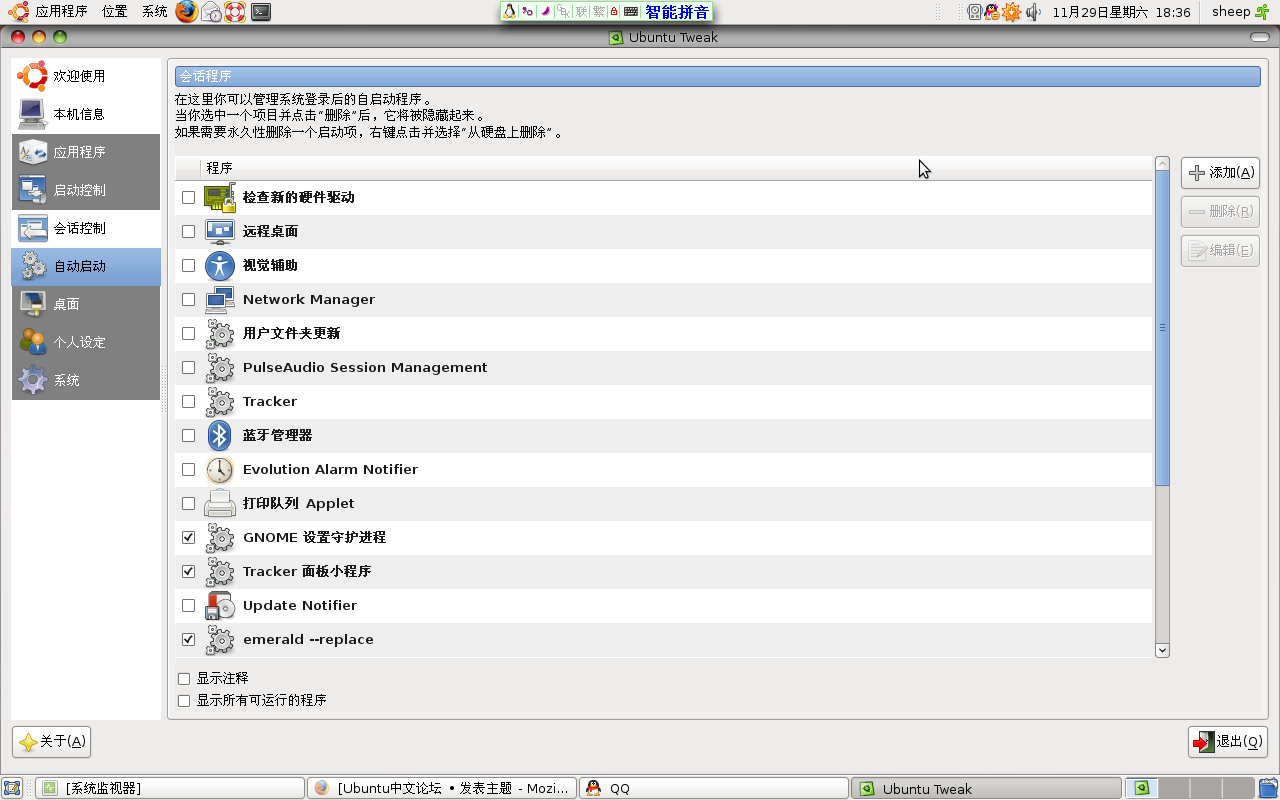Select 自动启动 sidebar entry
Image resolution: width=1280 pixels, height=800 pixels.
click(x=86, y=266)
